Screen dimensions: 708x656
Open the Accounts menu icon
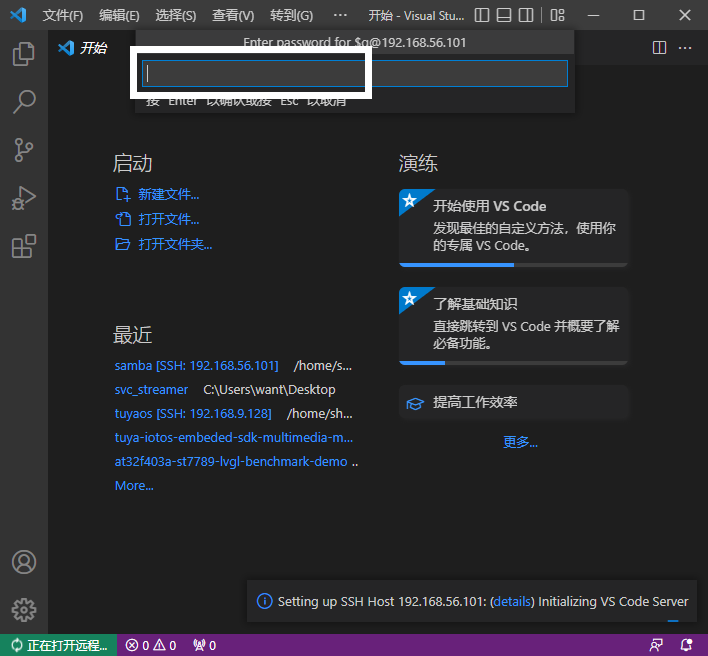[23, 562]
